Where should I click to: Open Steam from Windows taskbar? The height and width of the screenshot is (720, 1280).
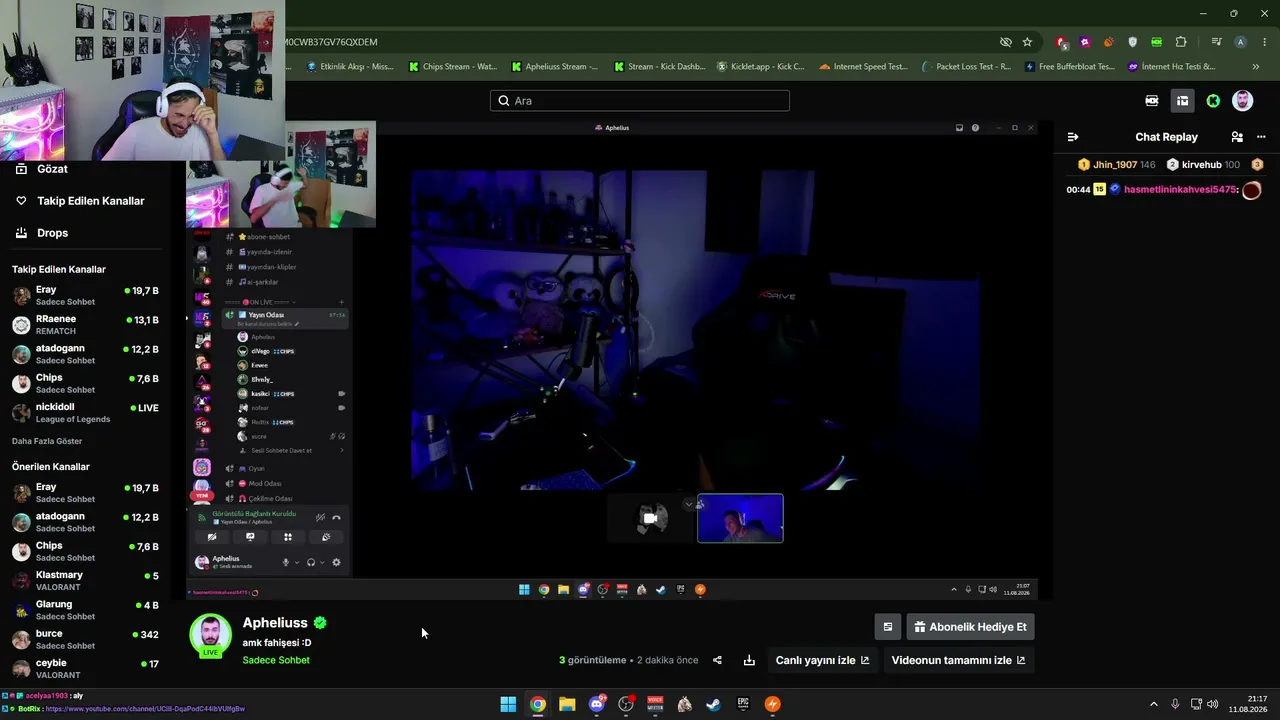(x=713, y=704)
